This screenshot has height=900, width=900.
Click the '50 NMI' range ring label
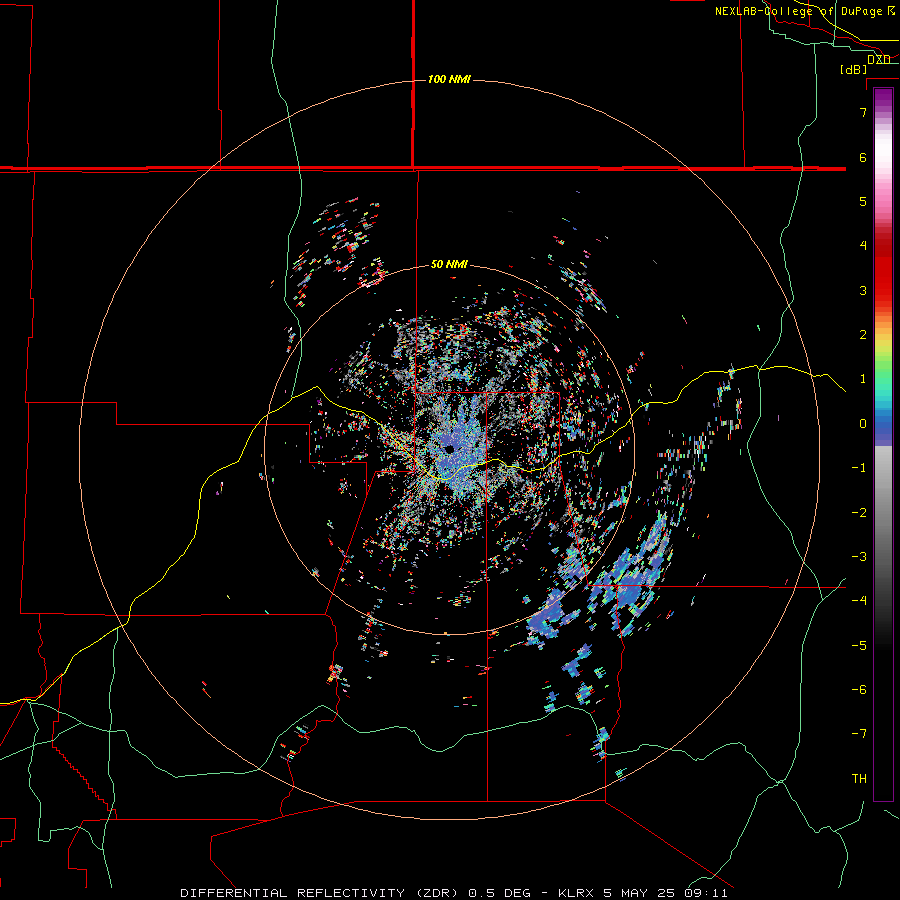coord(449,265)
